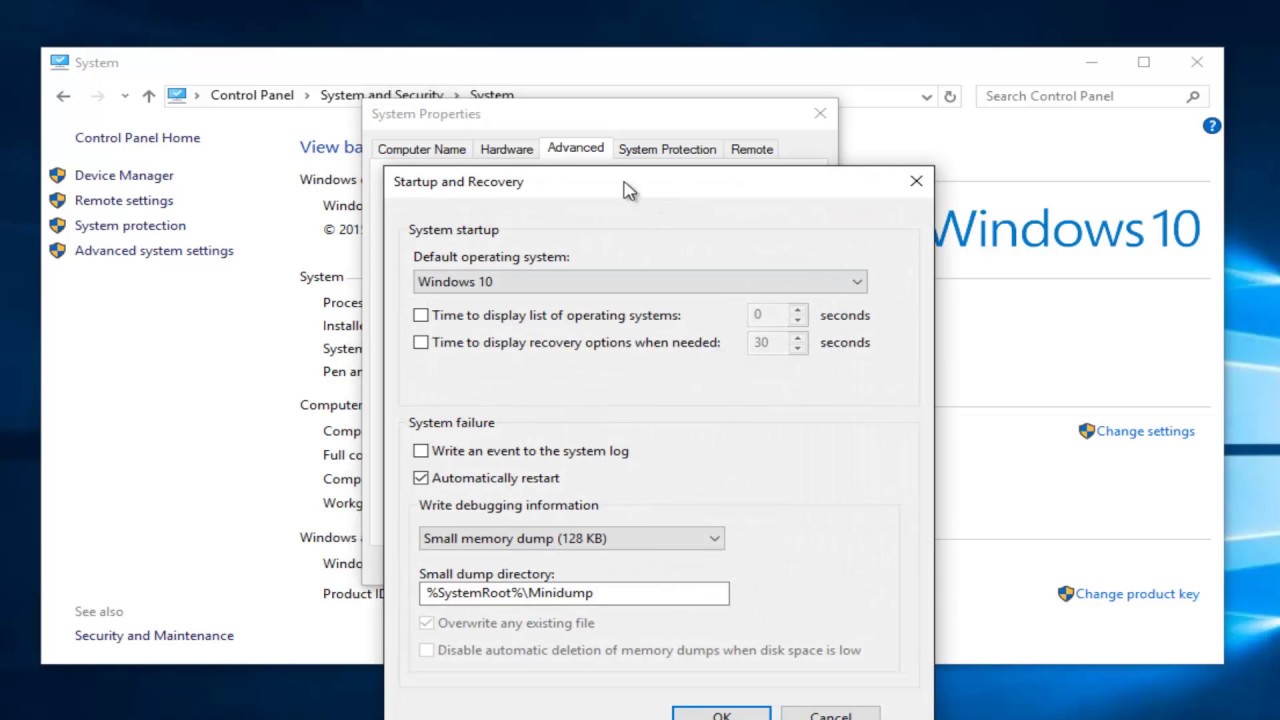The width and height of the screenshot is (1280, 720).
Task: Expand breadcrumb arrow after Control Panel
Action: click(x=307, y=95)
